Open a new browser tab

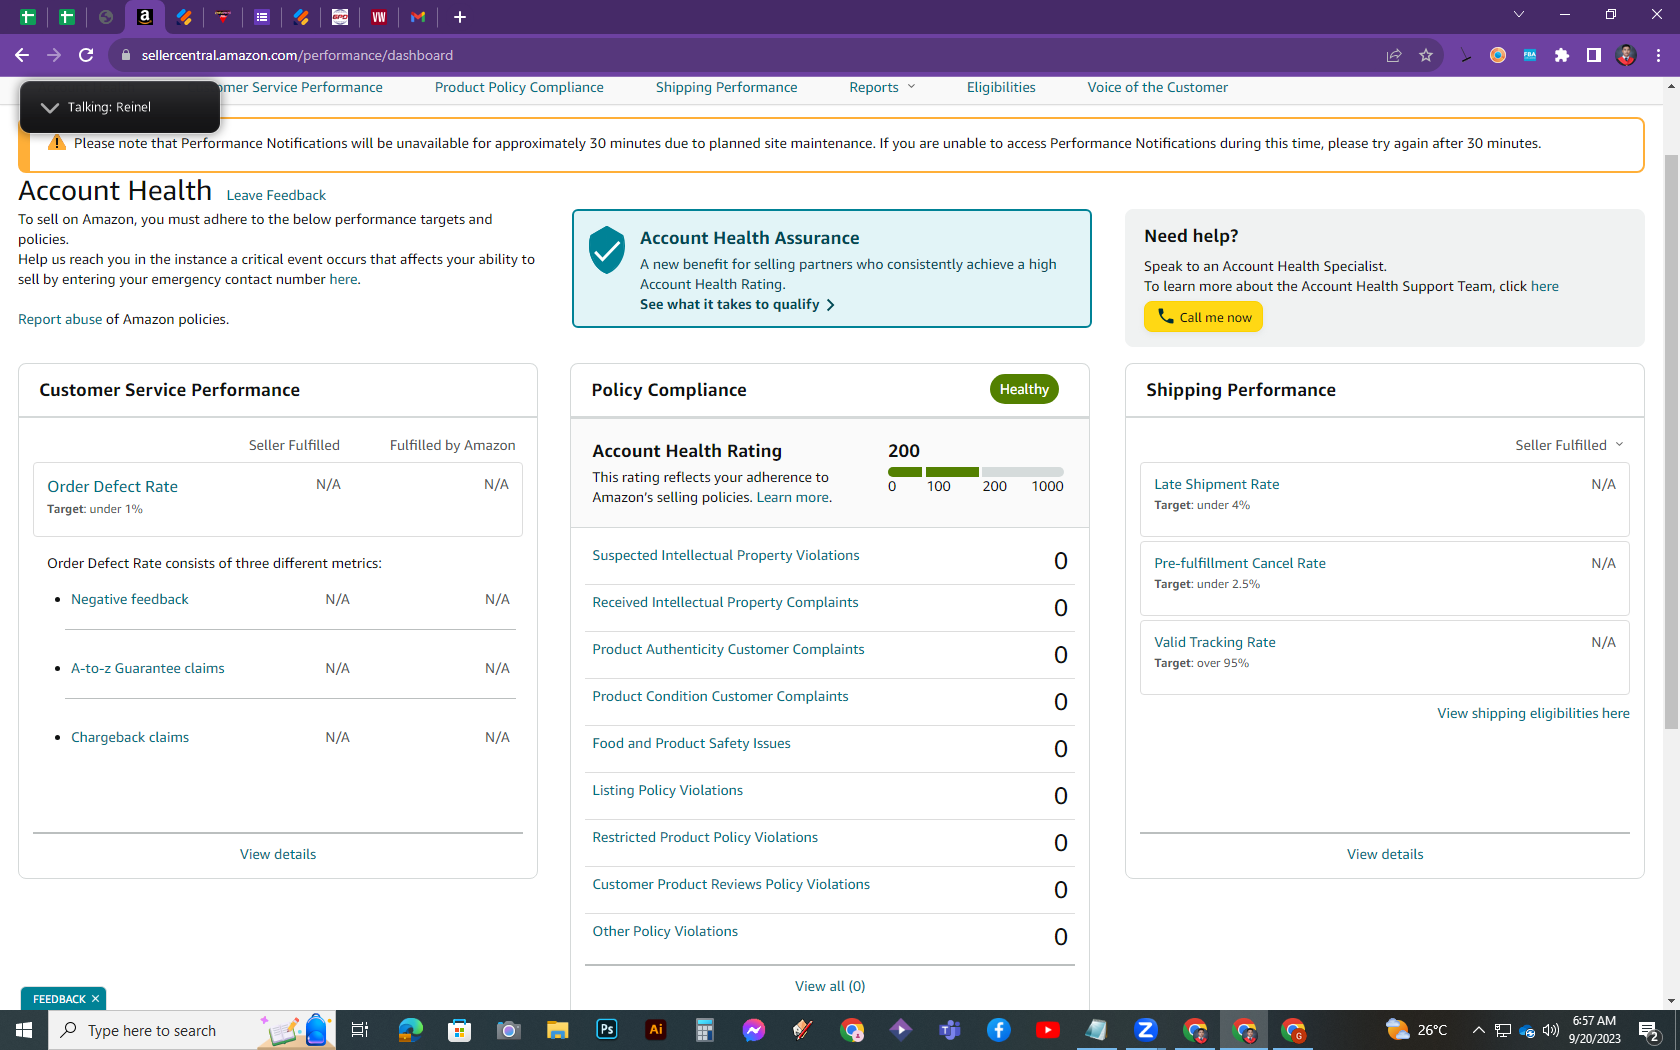(460, 17)
